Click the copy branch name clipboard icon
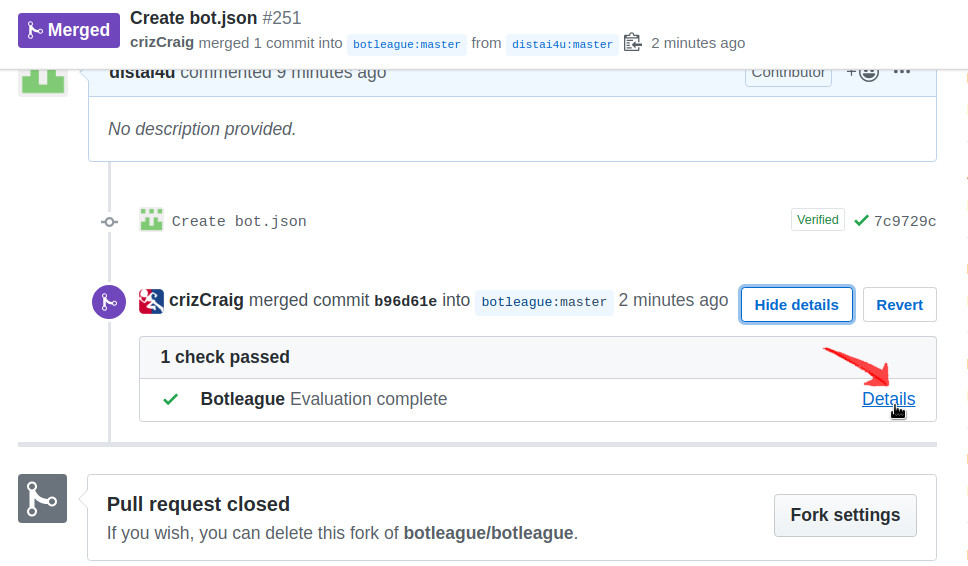The width and height of the screenshot is (968, 566). coord(632,43)
